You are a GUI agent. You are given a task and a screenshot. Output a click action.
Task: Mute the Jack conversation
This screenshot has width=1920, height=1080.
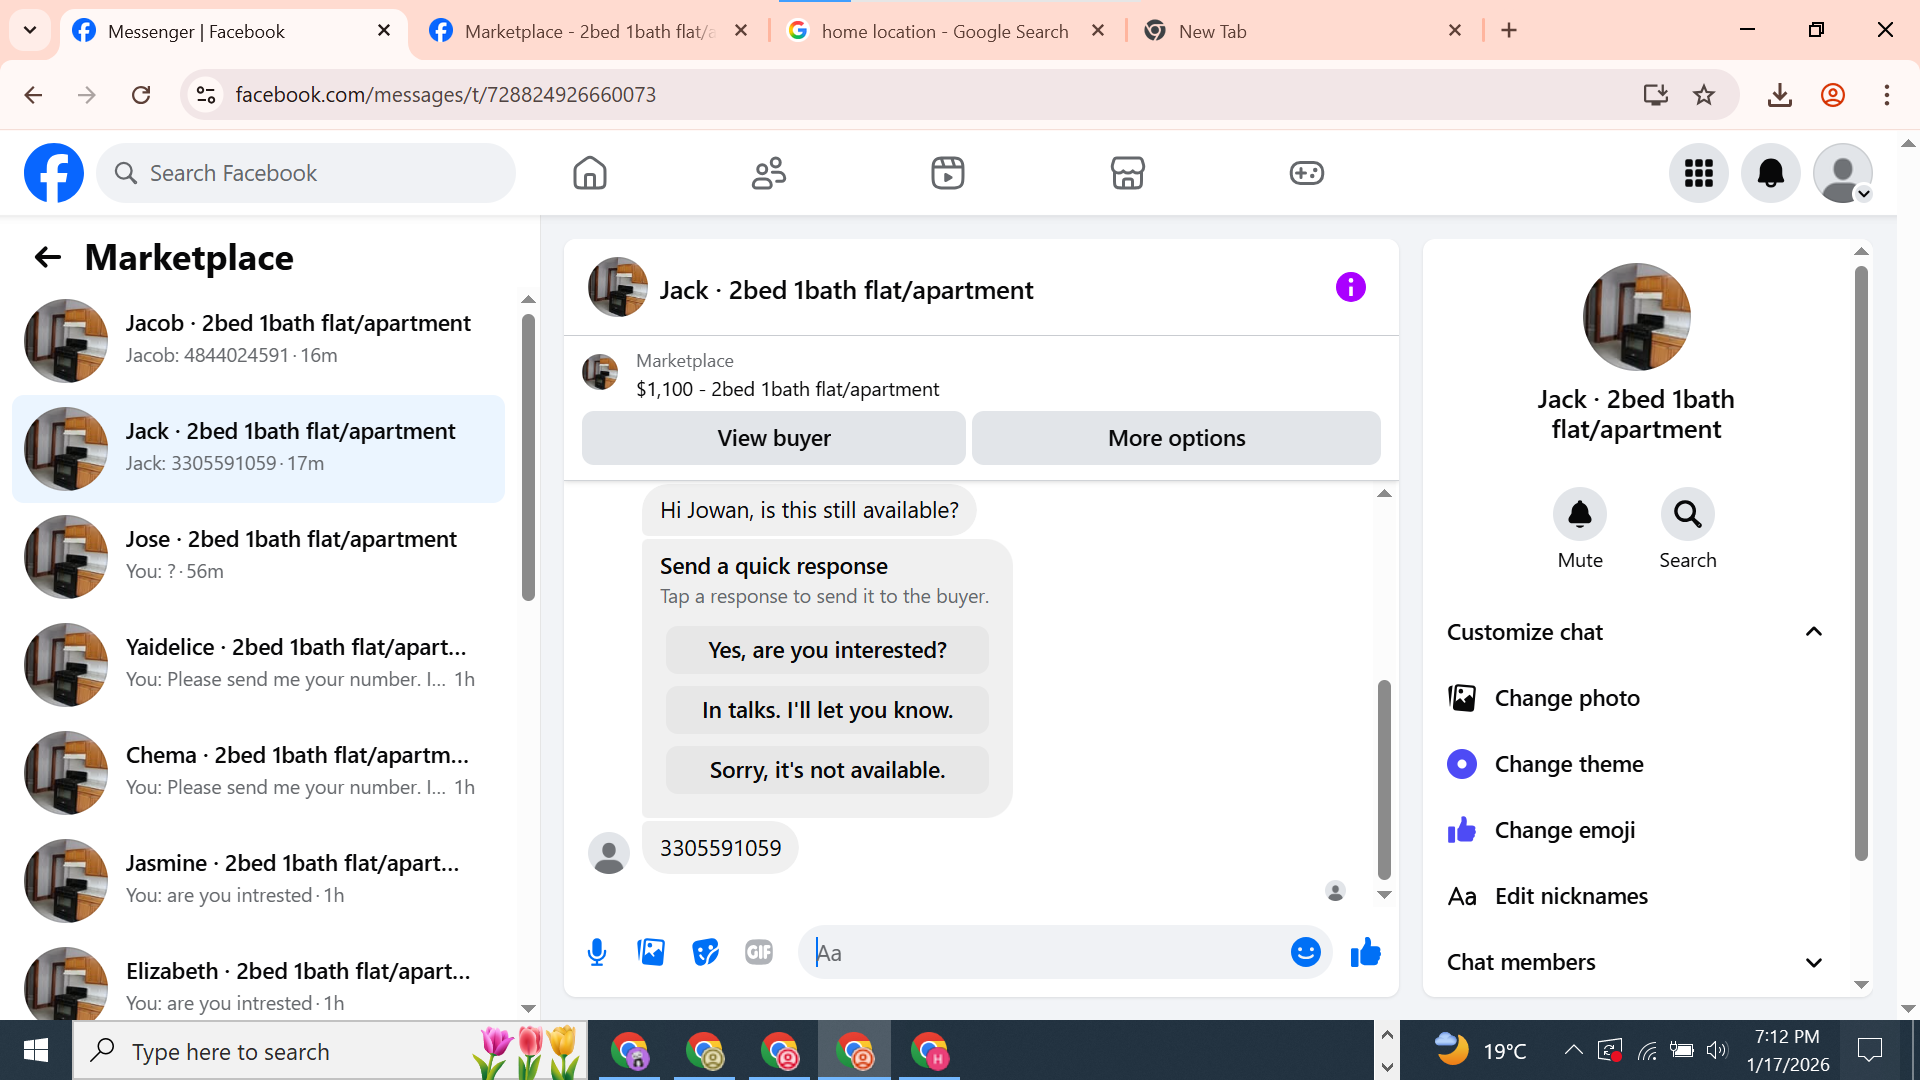pyautogui.click(x=1579, y=515)
